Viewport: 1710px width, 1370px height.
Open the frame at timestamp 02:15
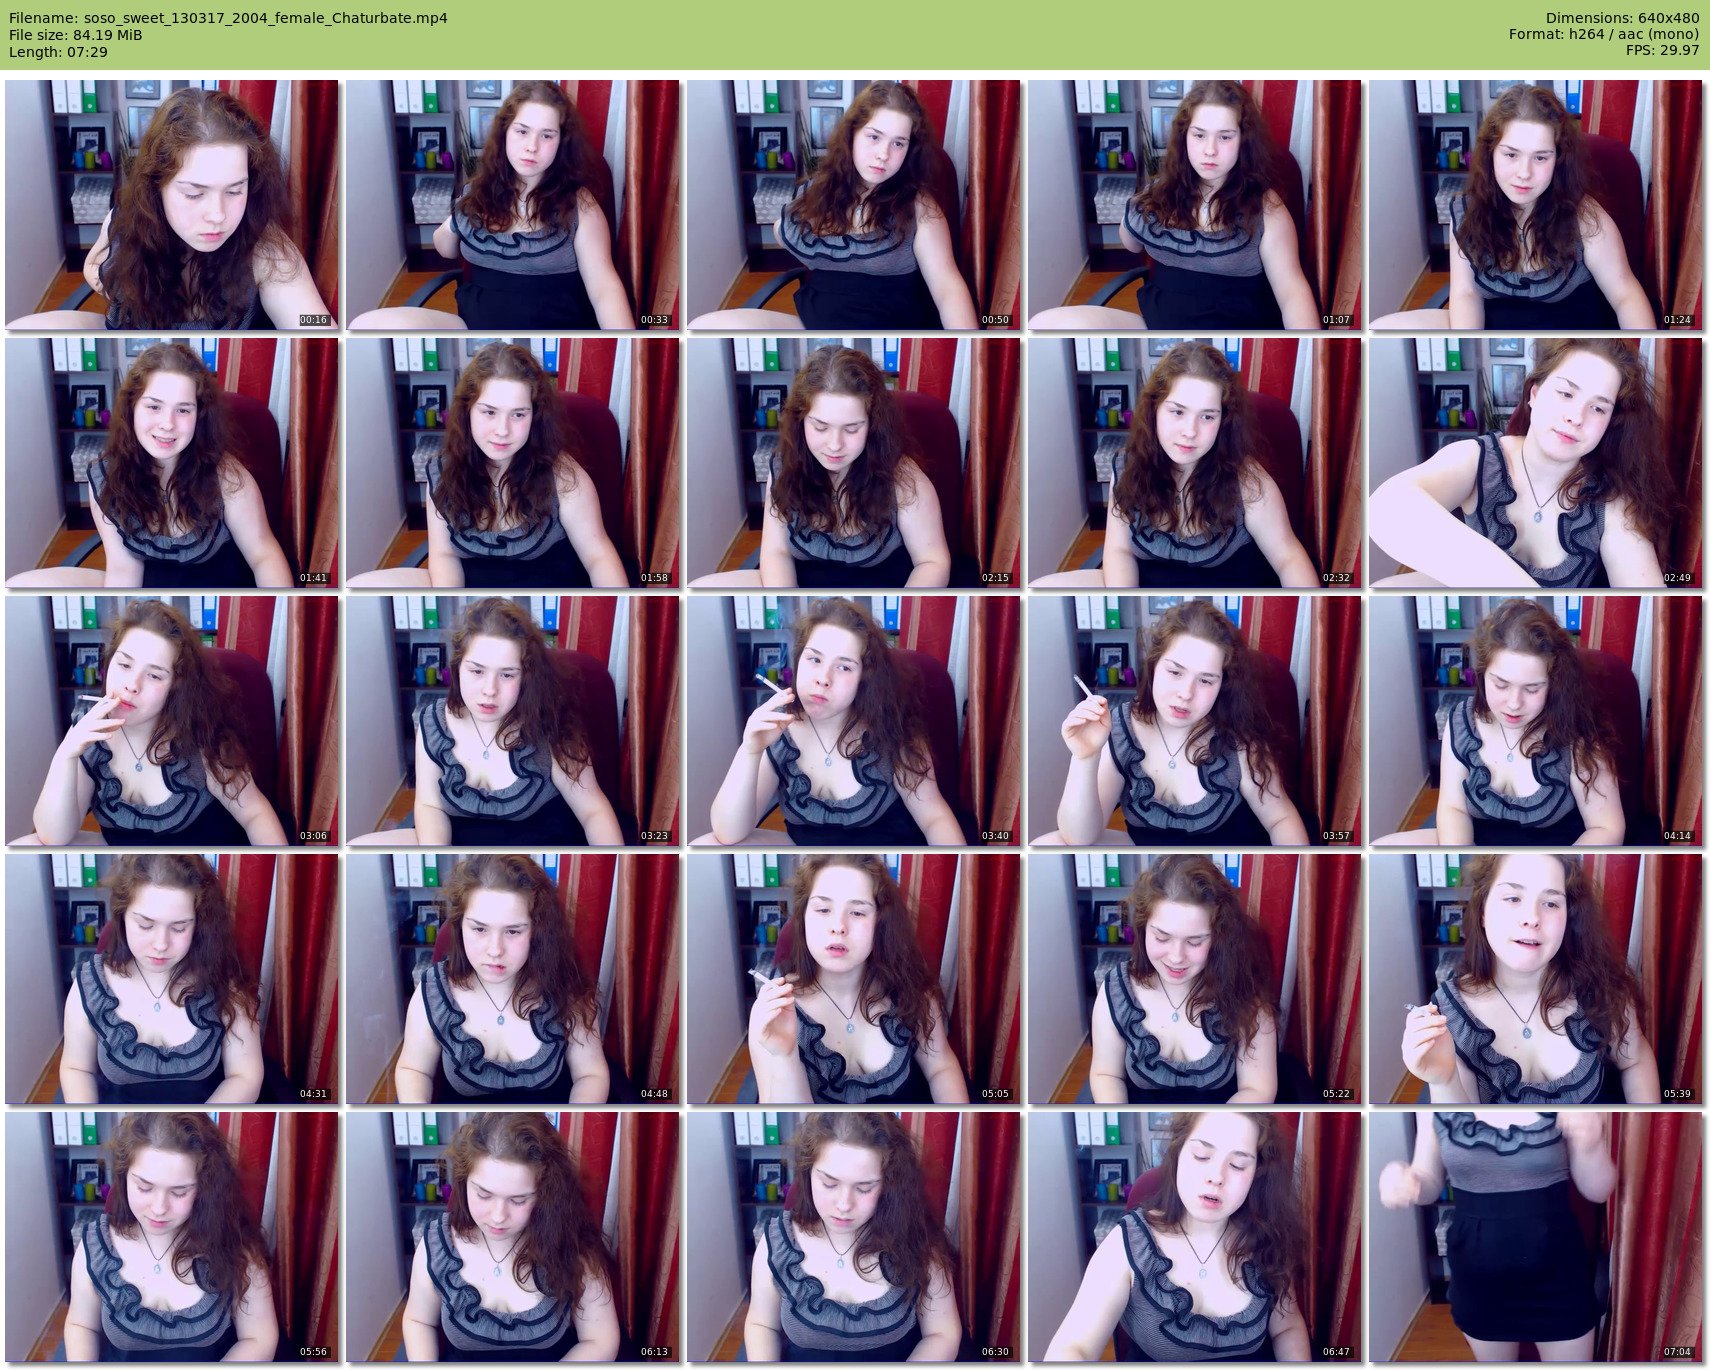click(x=853, y=463)
